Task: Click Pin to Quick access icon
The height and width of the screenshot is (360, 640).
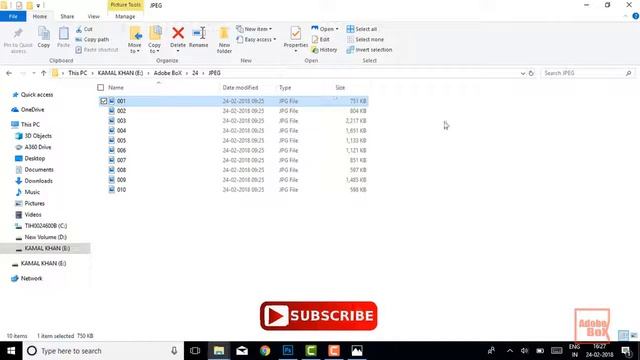Action: pos(18,34)
